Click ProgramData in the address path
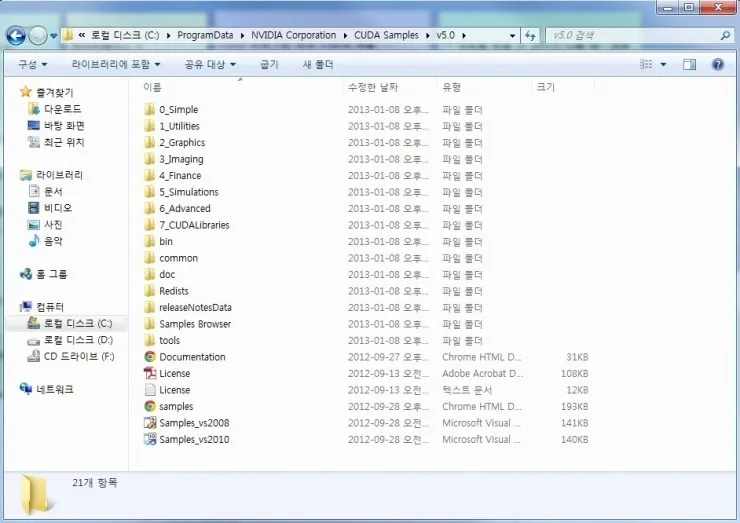This screenshot has width=740, height=523. click(x=205, y=35)
